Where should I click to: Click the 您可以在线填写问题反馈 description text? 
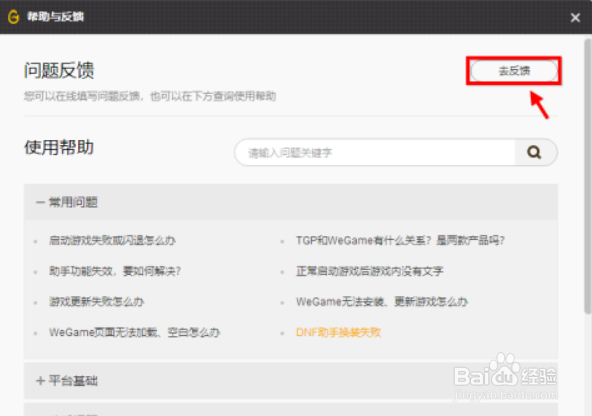click(150, 96)
